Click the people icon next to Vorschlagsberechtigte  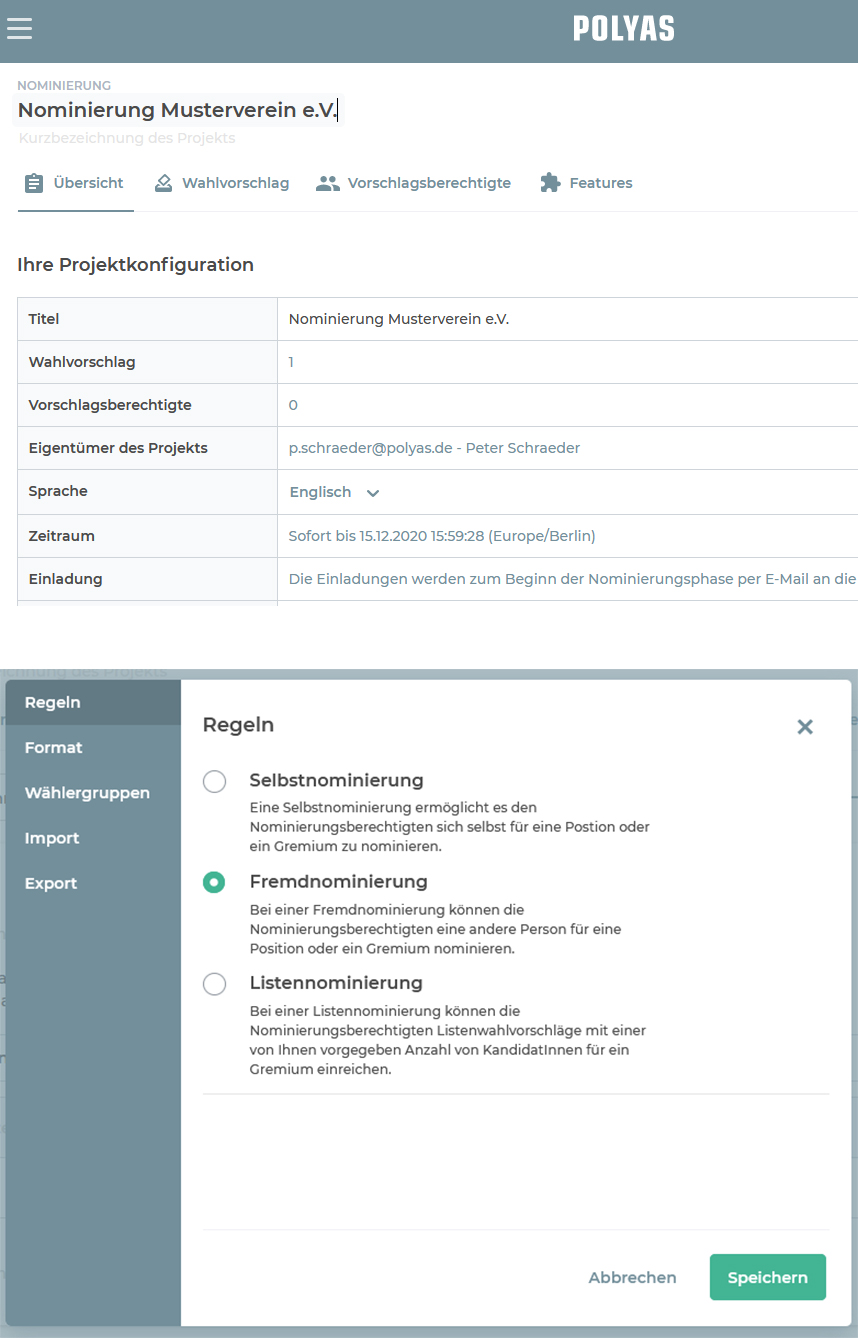pyautogui.click(x=328, y=183)
